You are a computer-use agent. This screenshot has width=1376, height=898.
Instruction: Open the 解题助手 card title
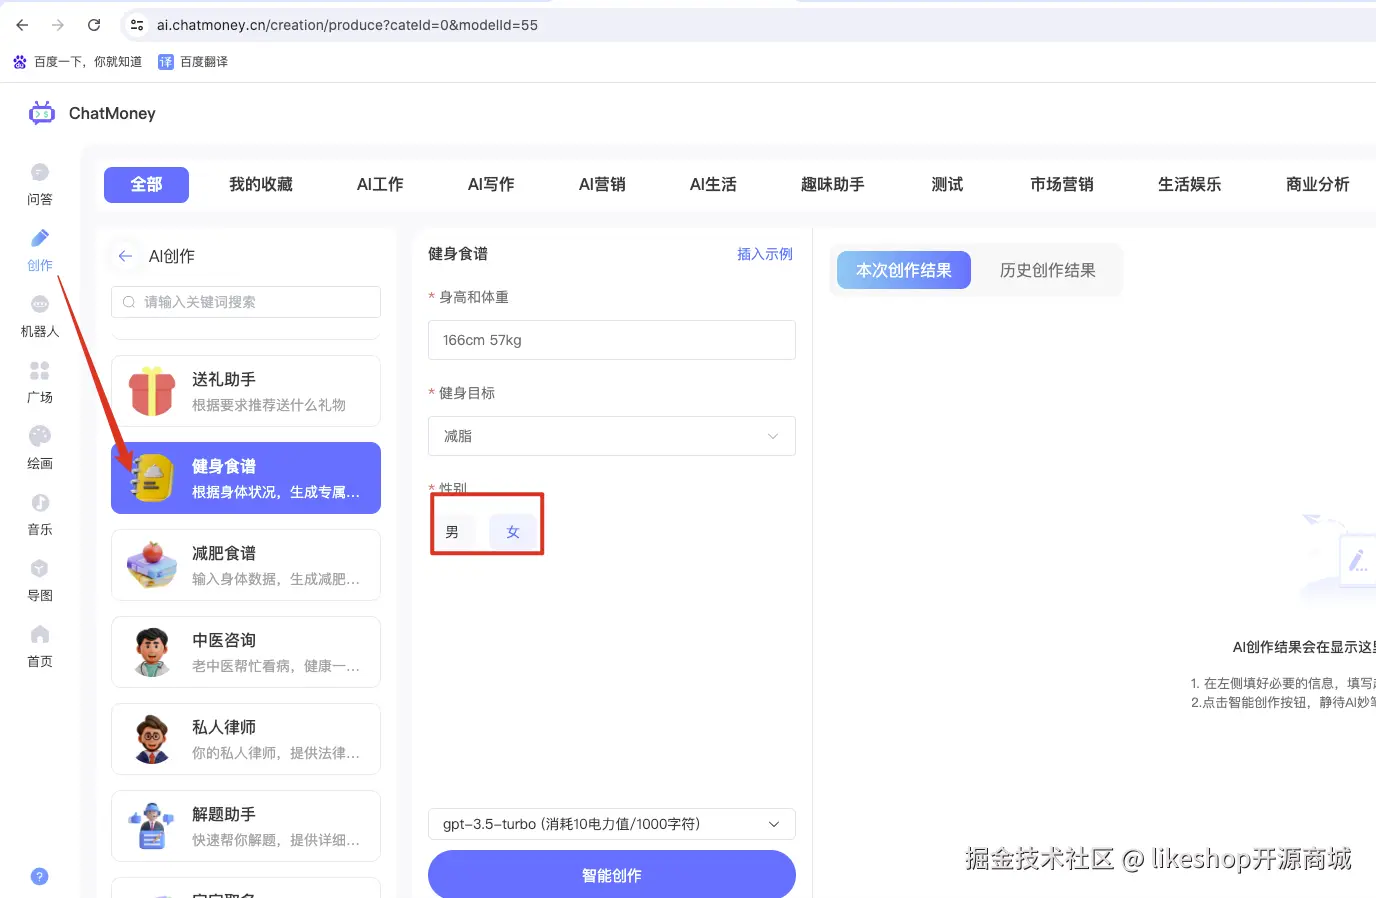(x=224, y=814)
